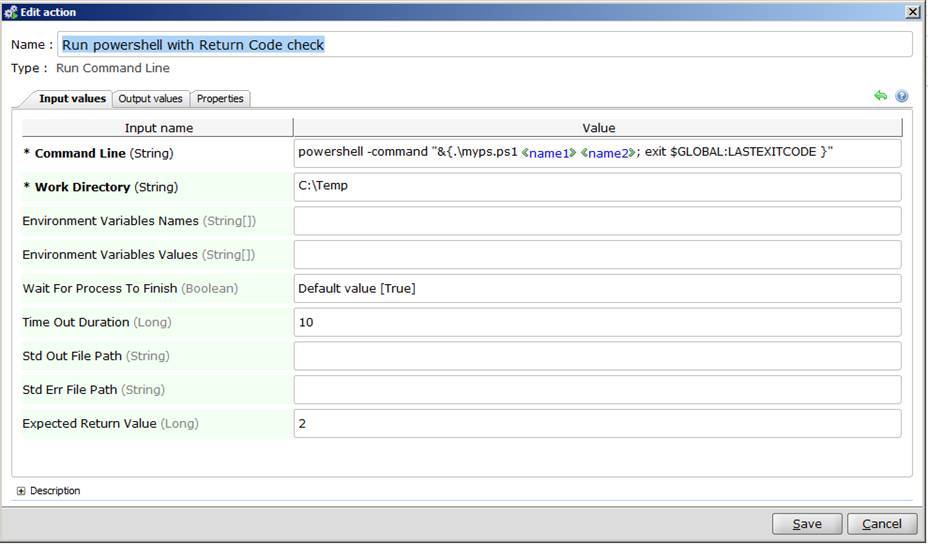Click the Time Out Duration field
Image resolution: width=928 pixels, height=544 pixels.
click(x=597, y=323)
